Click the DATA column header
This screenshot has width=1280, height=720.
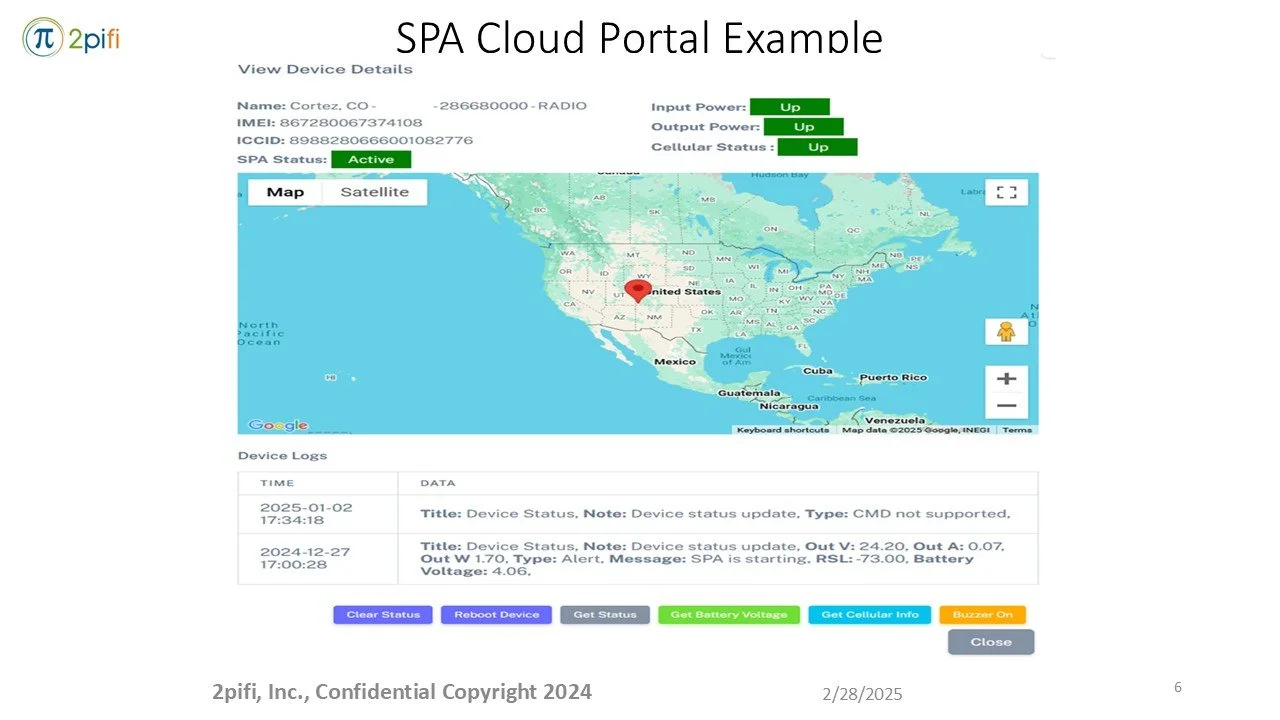438,483
